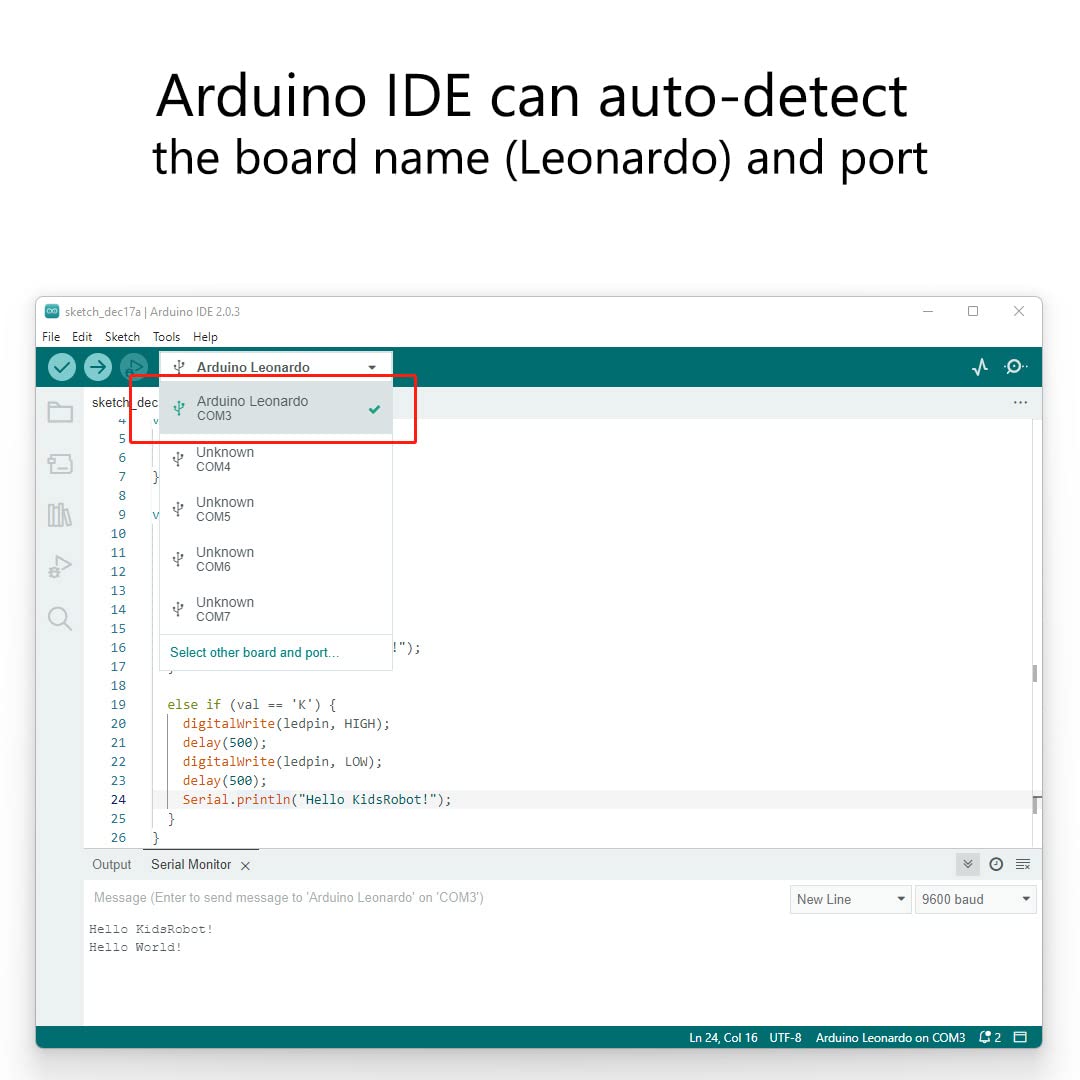The image size is (1080, 1080).
Task: Open the 9600 baud rate dropdown
Action: coord(975,899)
